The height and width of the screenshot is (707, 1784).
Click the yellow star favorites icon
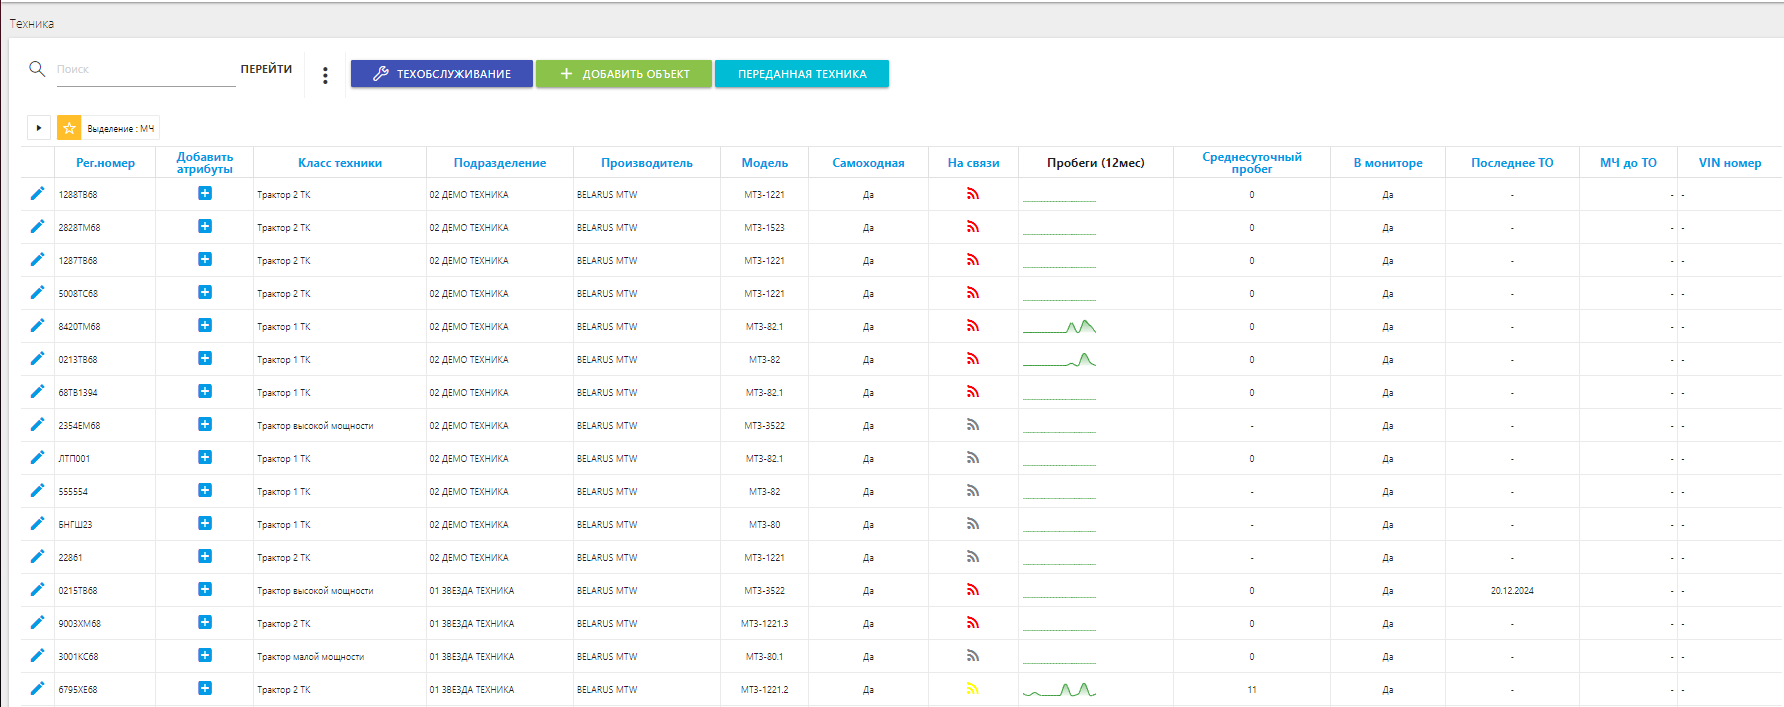point(69,128)
